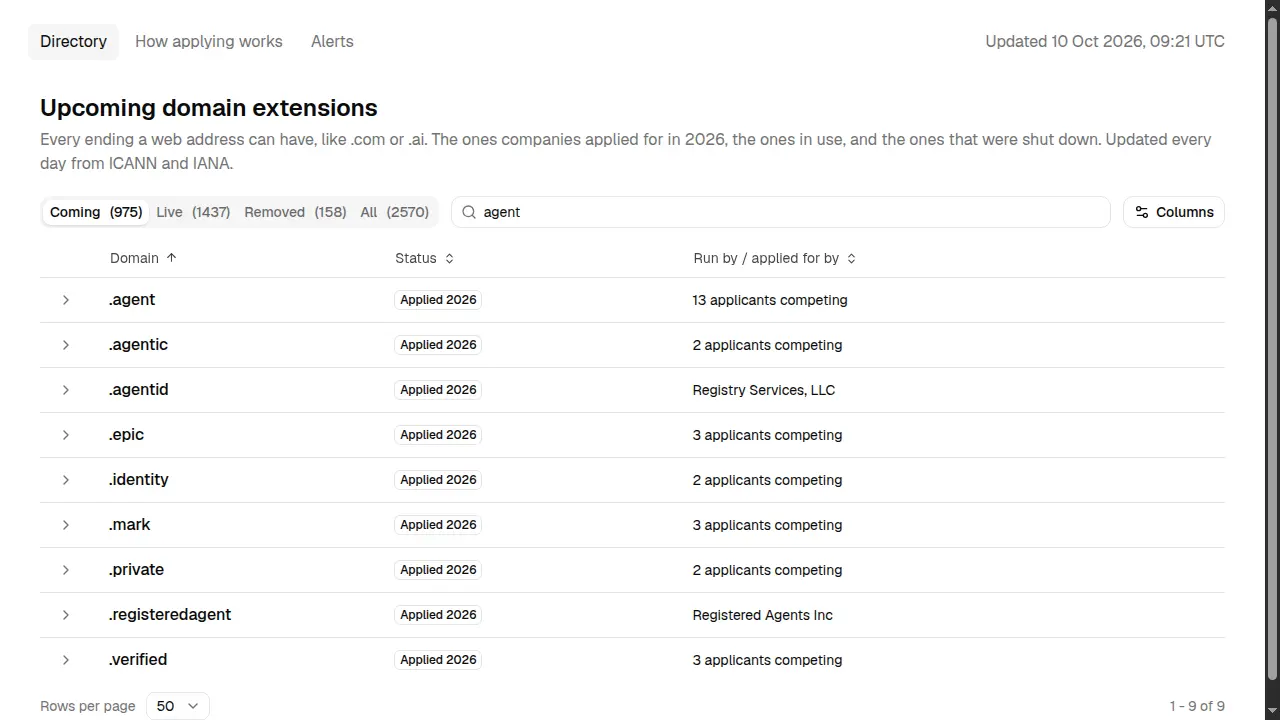This screenshot has height=720, width=1280.
Task: Sort by the Status column arrows
Action: click(449, 258)
